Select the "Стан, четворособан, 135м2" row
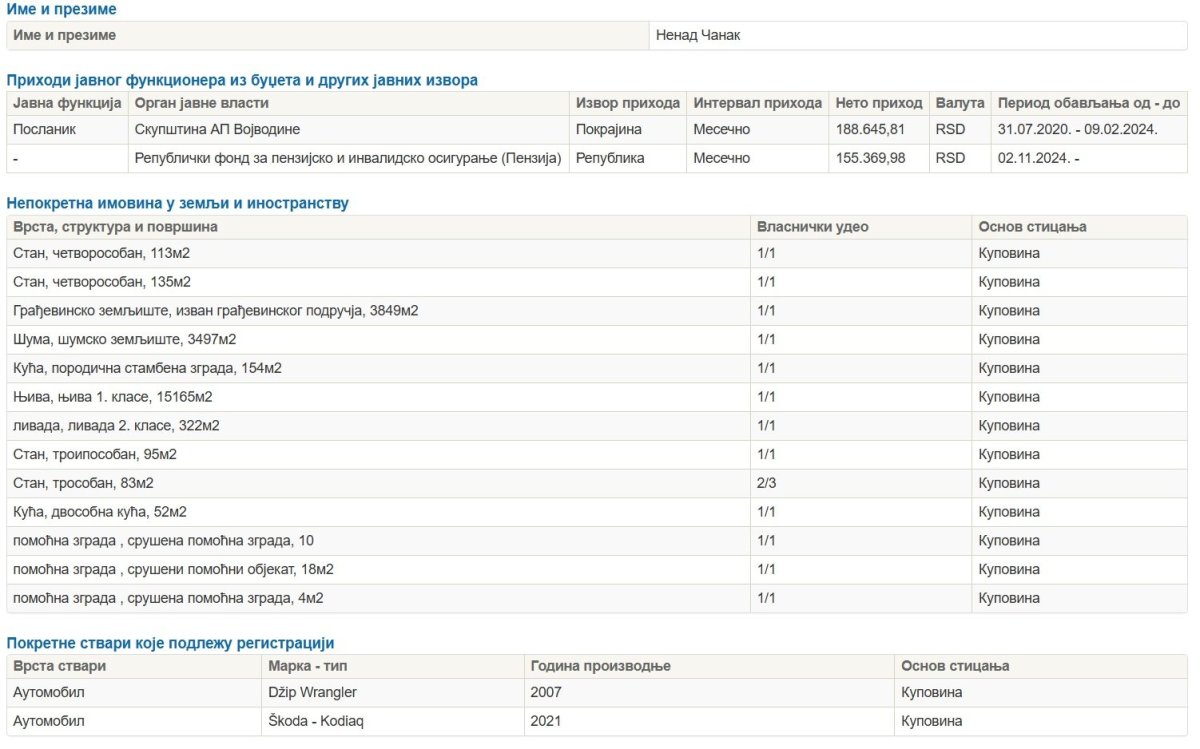This screenshot has width=1200, height=749. point(102,282)
